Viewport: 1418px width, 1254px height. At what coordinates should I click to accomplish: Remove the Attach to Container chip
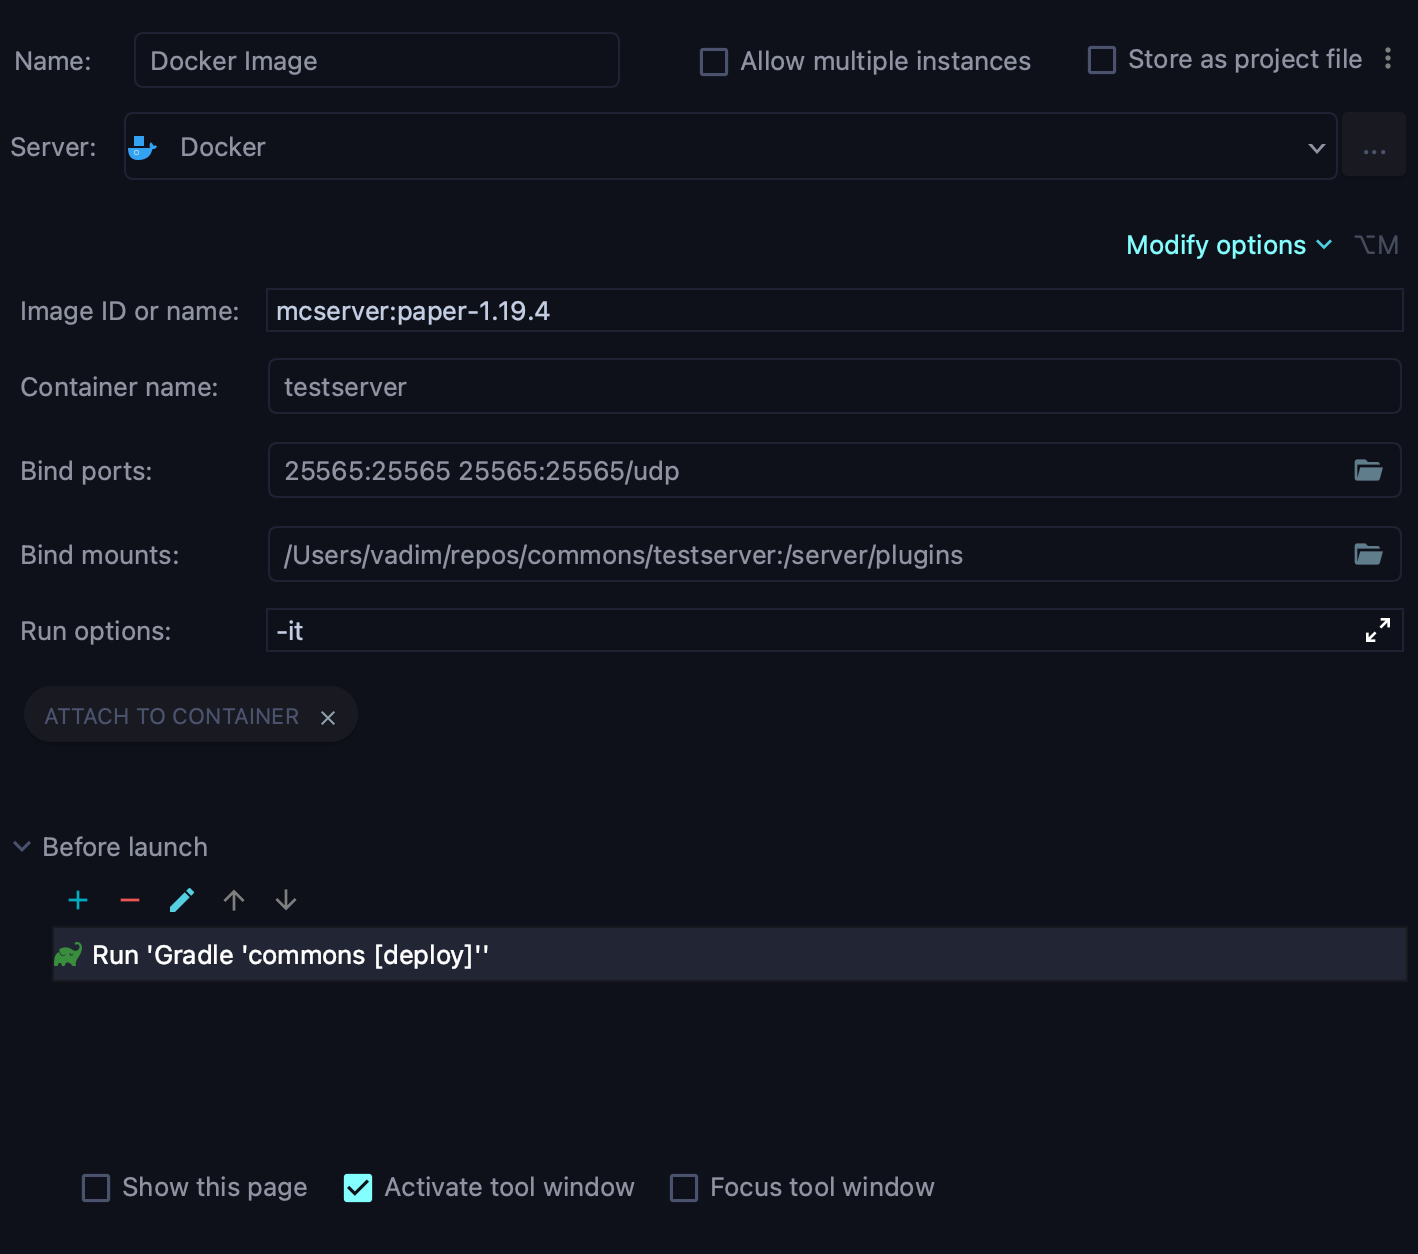coord(328,717)
